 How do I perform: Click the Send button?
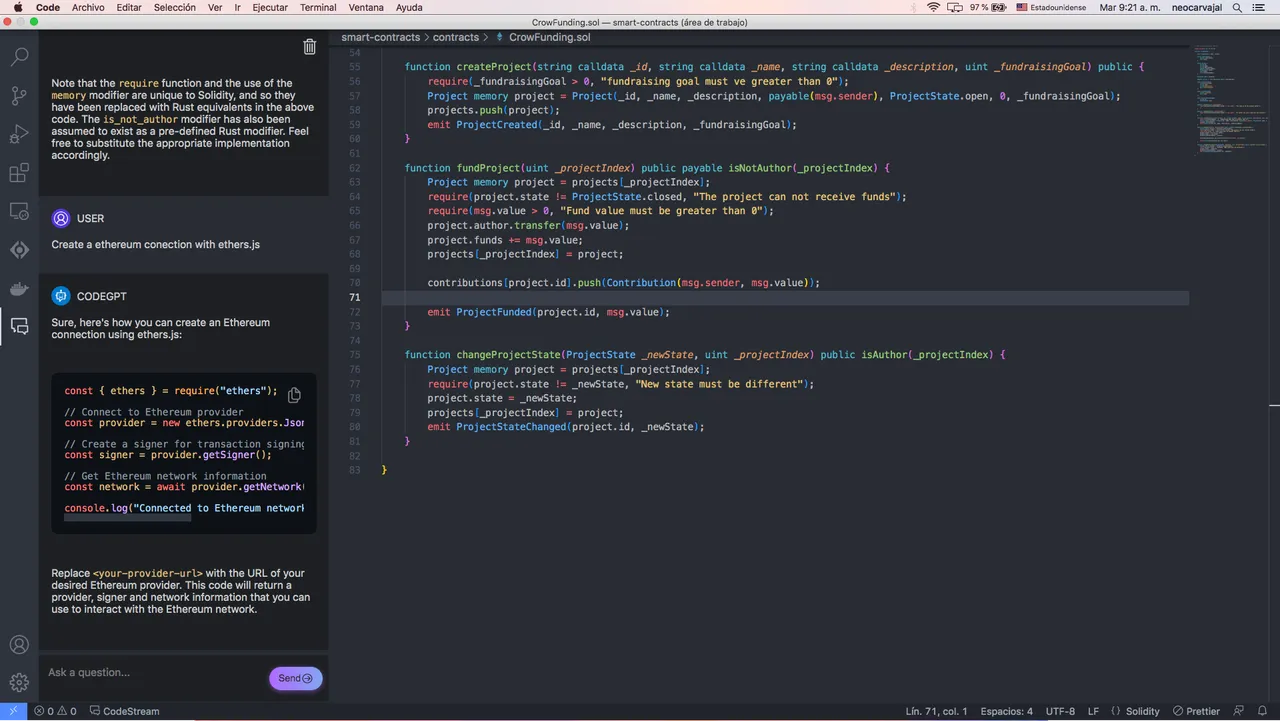(296, 678)
